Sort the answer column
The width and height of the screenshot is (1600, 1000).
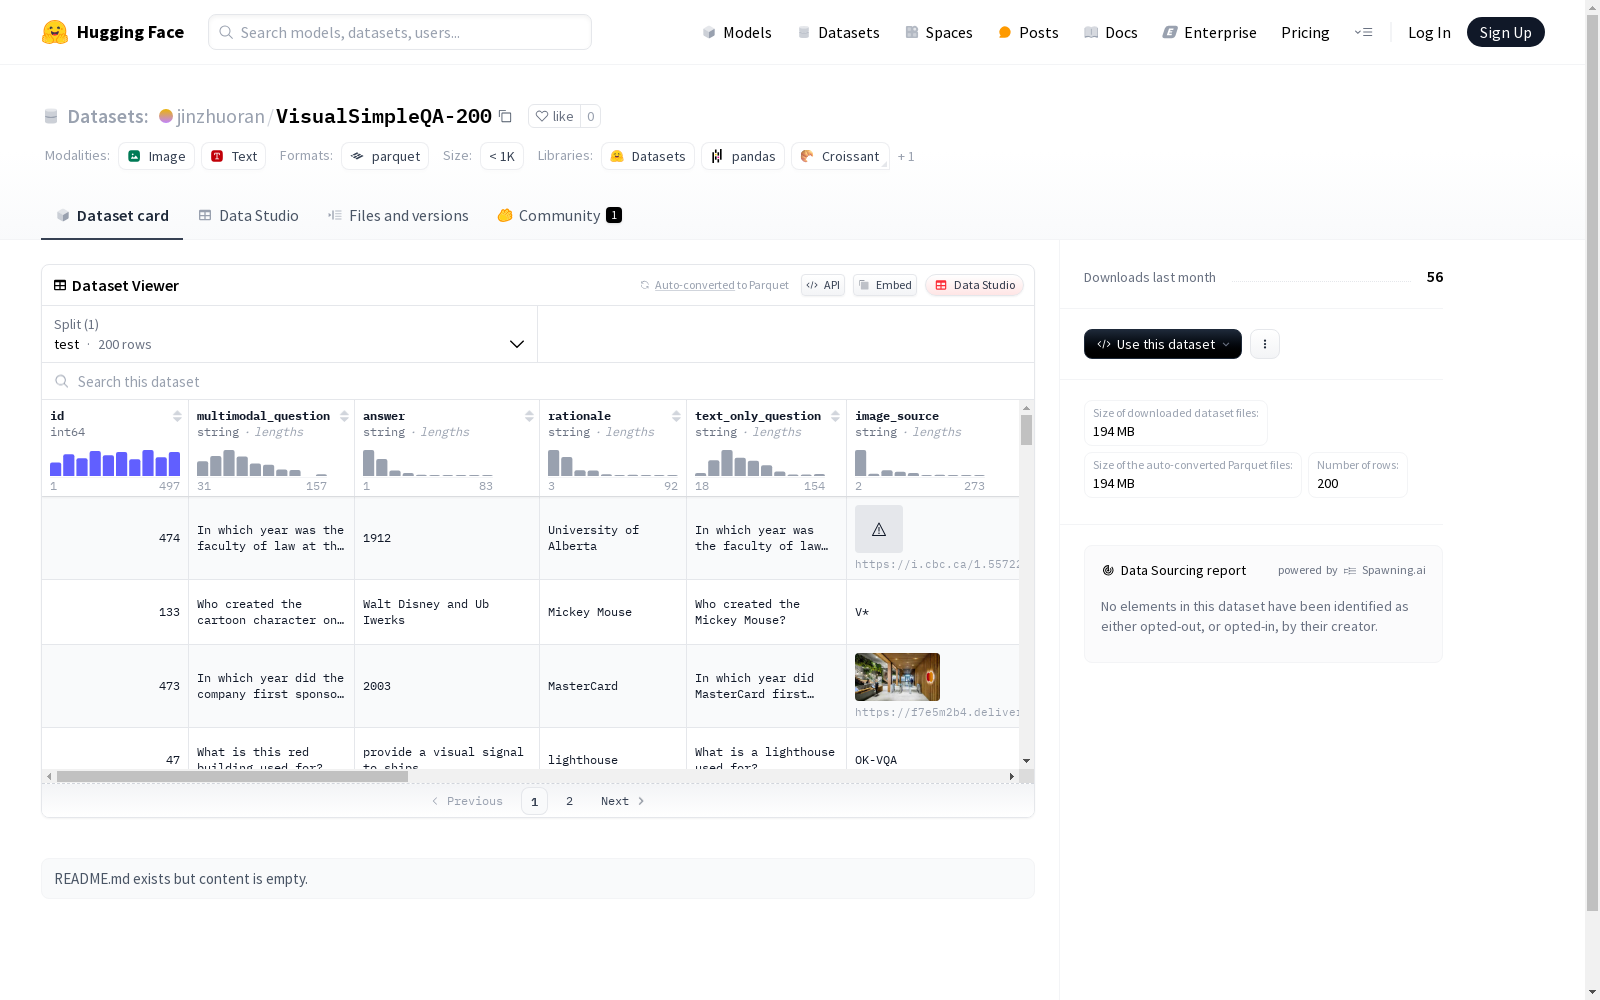[x=529, y=416]
